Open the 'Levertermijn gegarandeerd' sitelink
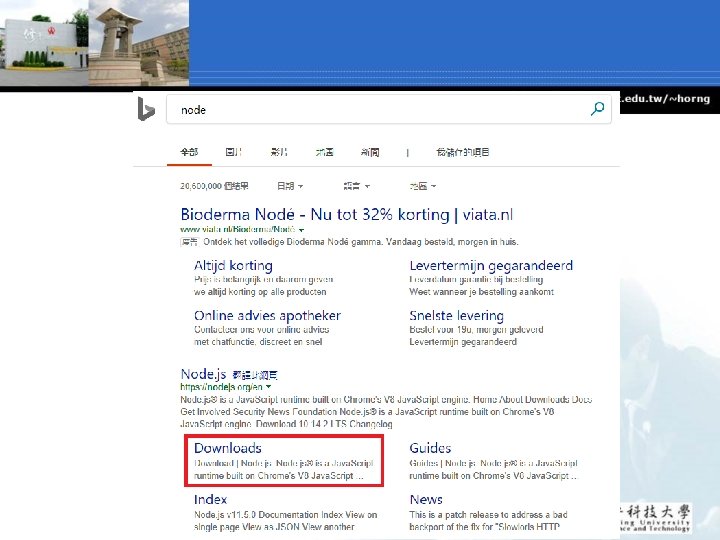This screenshot has width=720, height=540. pos(491,265)
